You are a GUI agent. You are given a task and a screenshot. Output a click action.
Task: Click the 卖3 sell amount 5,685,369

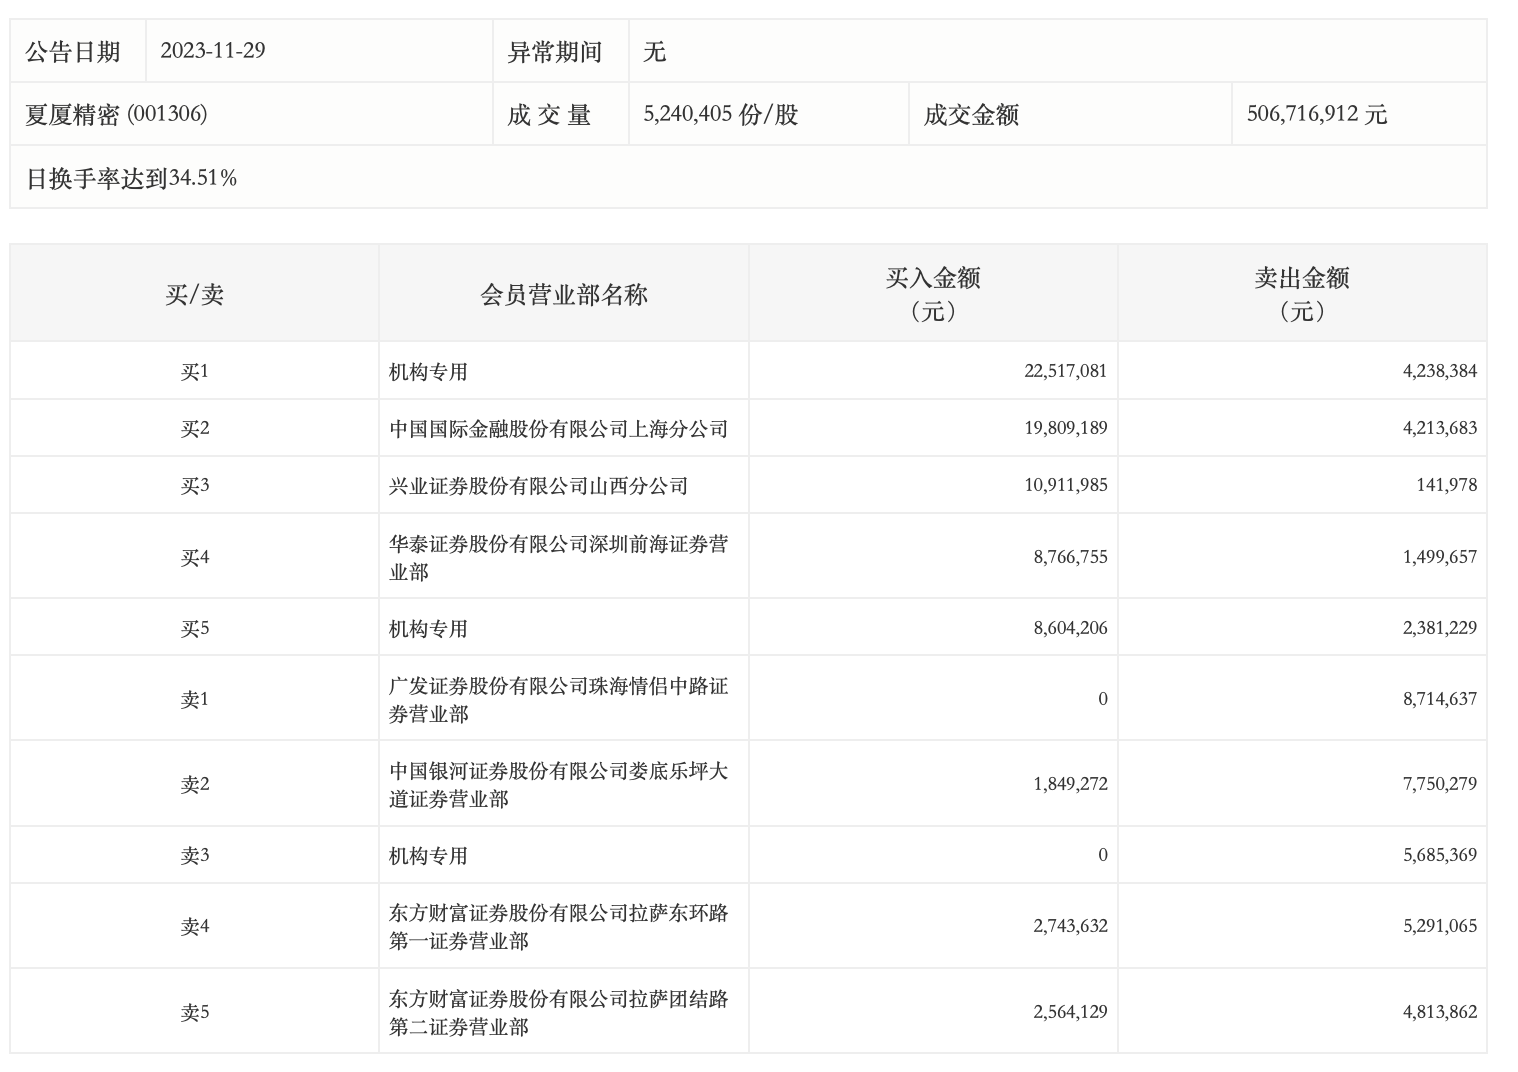click(1439, 855)
